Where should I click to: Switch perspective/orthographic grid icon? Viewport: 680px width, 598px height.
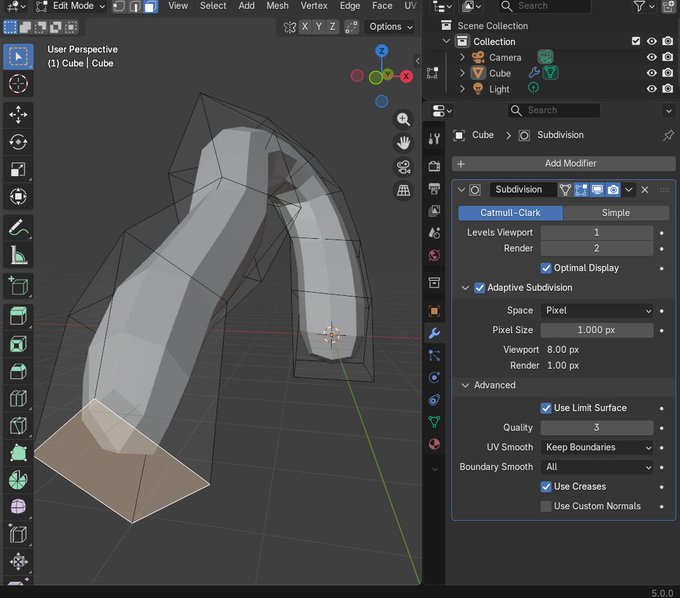pyautogui.click(x=403, y=190)
